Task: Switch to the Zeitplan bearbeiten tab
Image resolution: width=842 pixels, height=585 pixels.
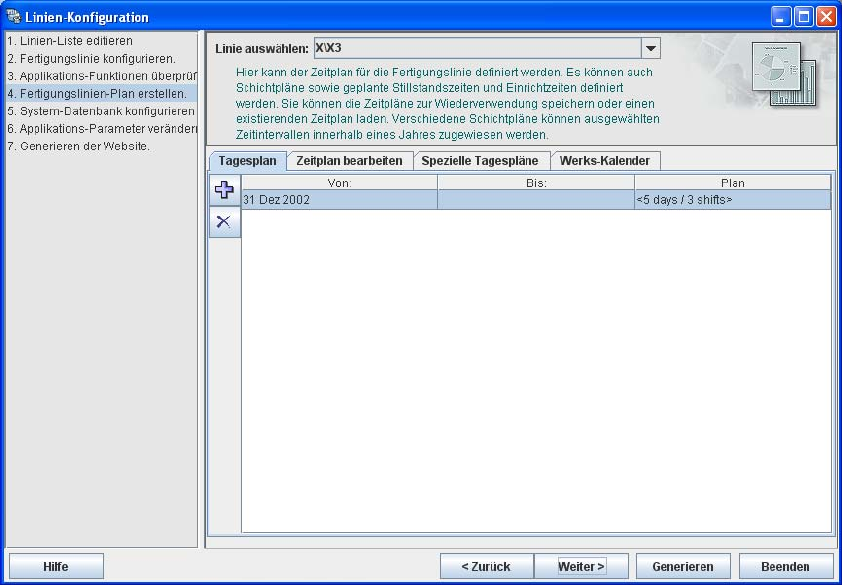Action: 349,161
